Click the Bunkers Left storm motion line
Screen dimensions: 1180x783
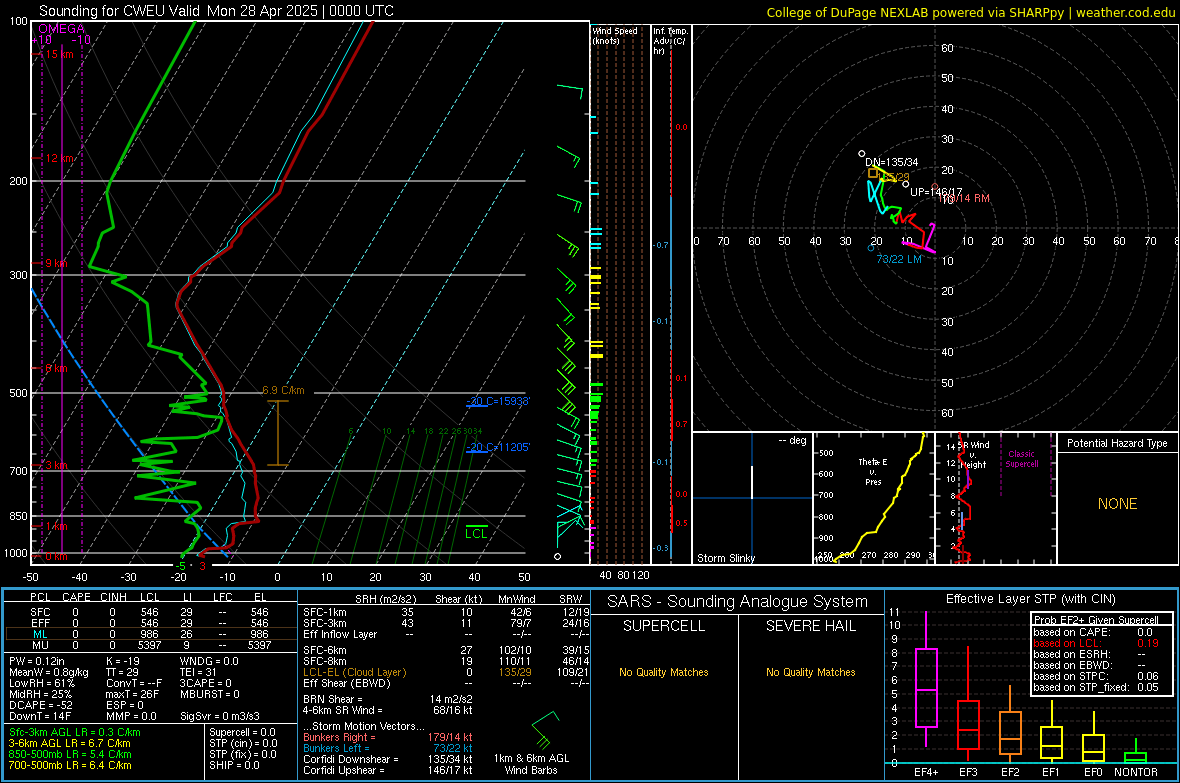pyautogui.click(x=388, y=748)
